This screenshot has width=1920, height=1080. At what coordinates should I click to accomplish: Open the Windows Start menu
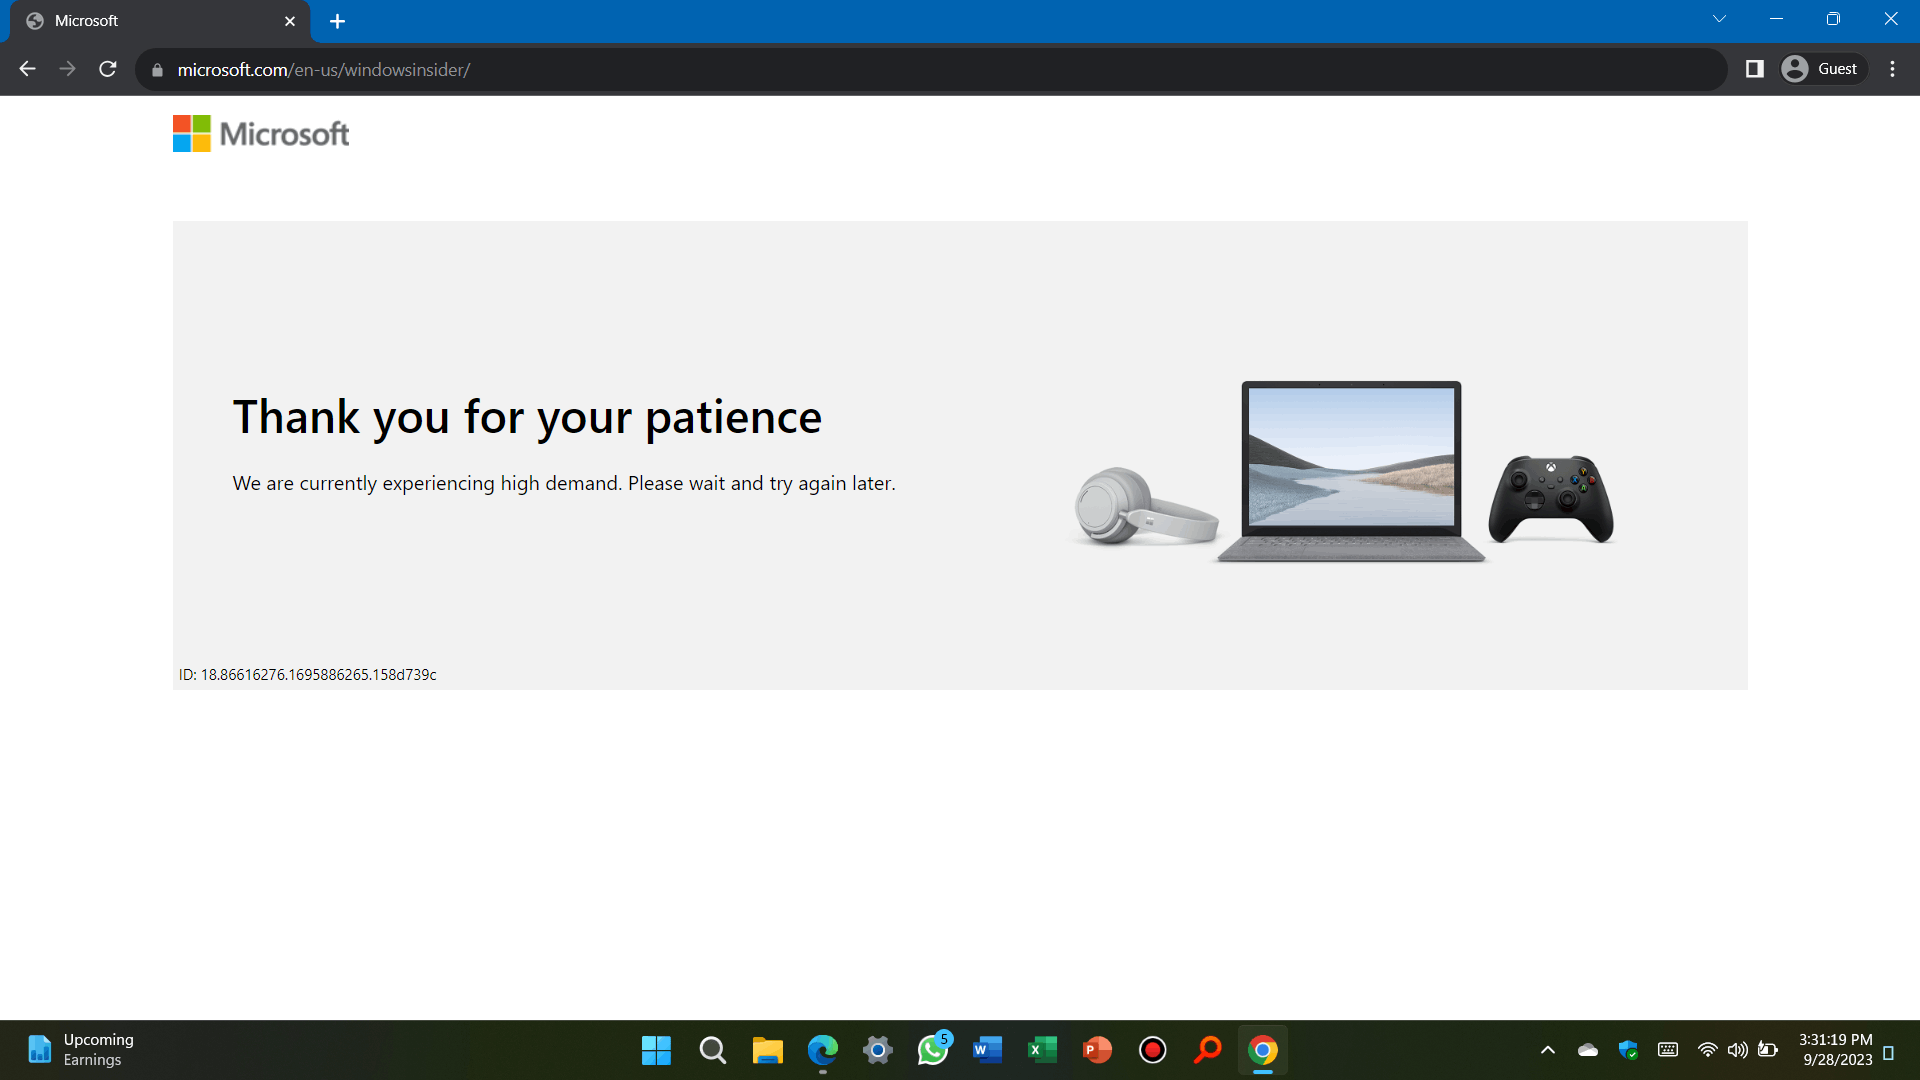[x=656, y=1050]
